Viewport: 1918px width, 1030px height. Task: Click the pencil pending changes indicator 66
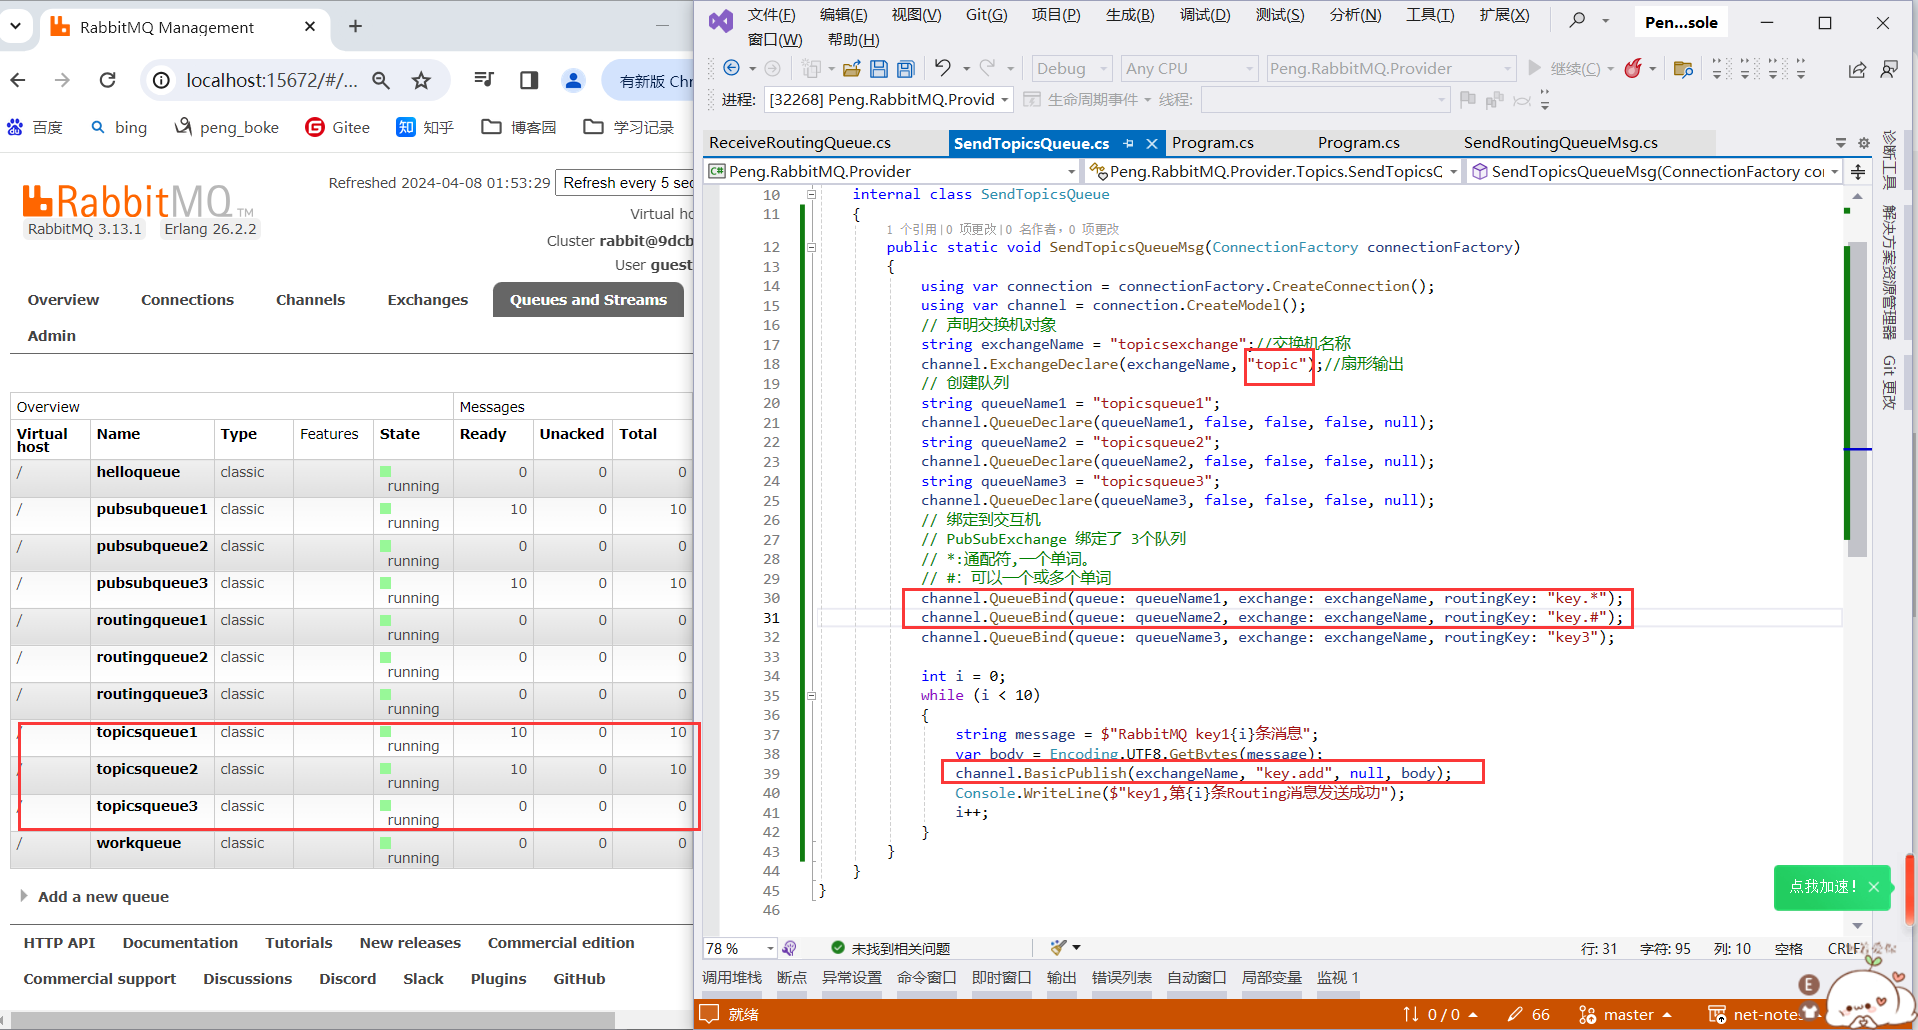[1529, 1014]
